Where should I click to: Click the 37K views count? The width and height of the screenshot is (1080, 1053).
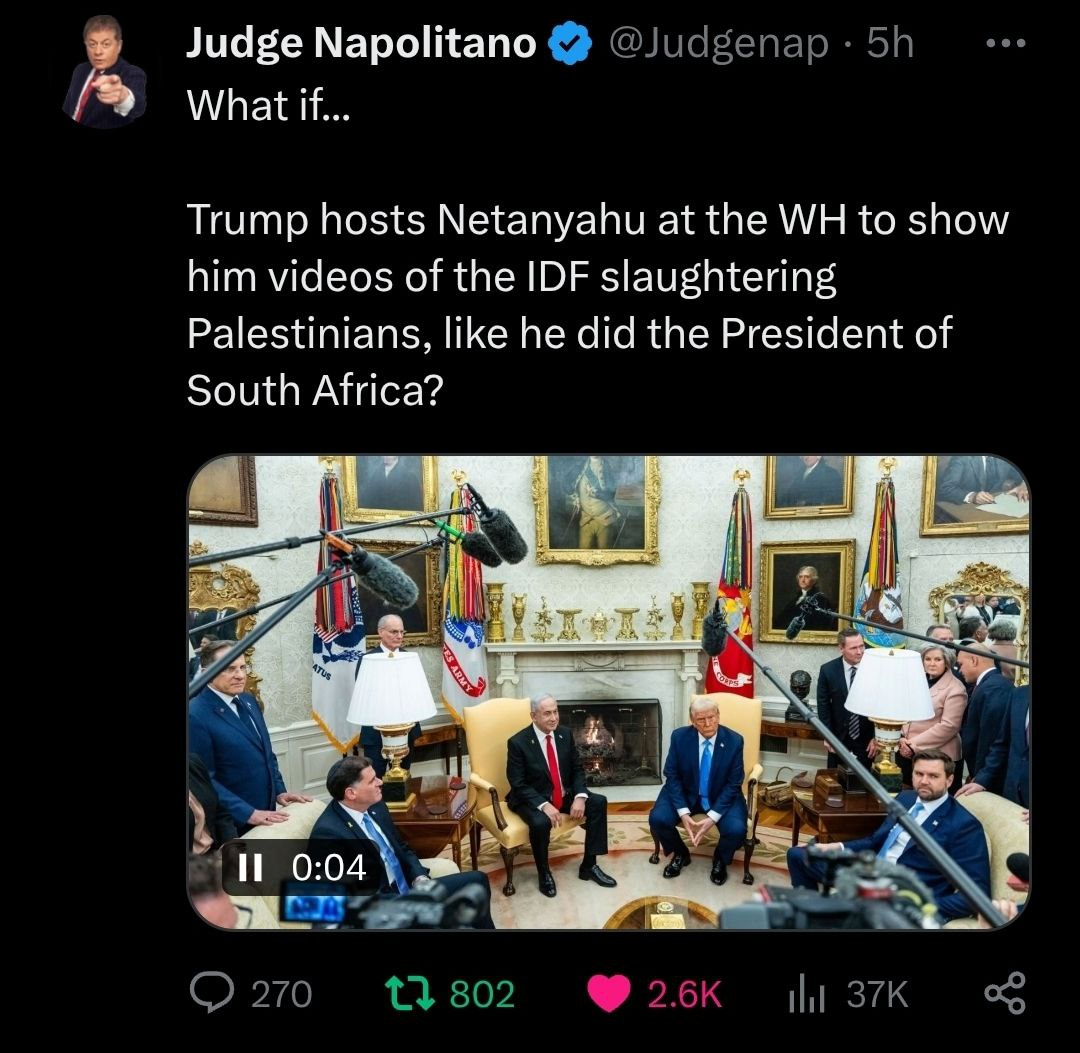(878, 994)
